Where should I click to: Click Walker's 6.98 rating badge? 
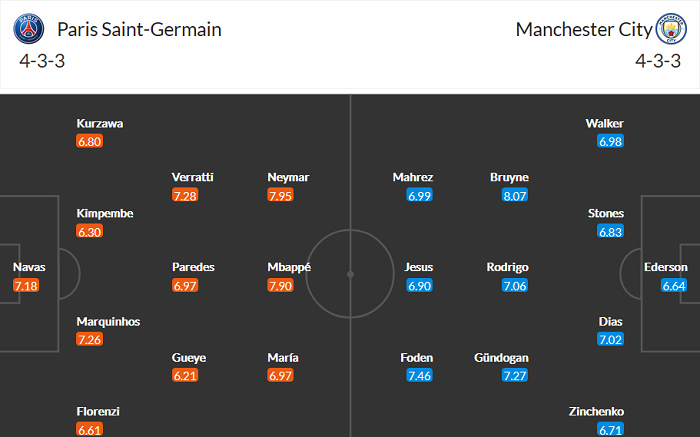(611, 141)
